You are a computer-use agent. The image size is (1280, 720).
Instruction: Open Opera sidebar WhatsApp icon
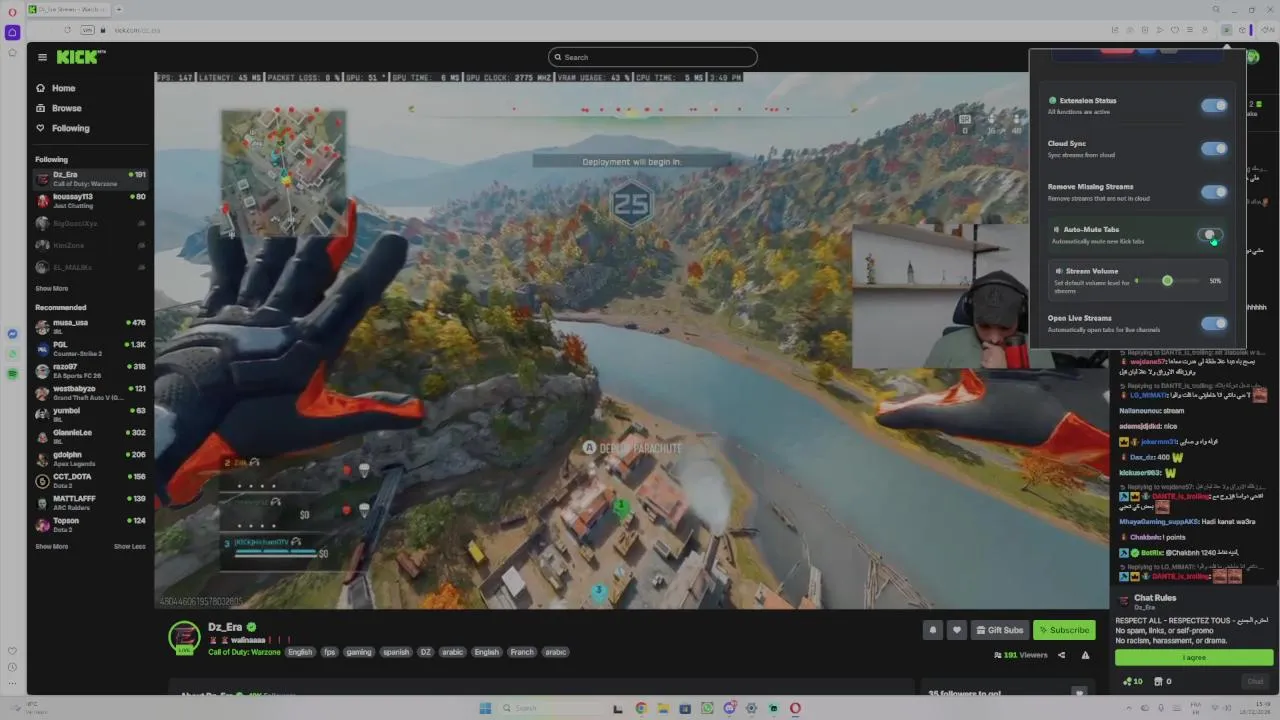[12, 354]
